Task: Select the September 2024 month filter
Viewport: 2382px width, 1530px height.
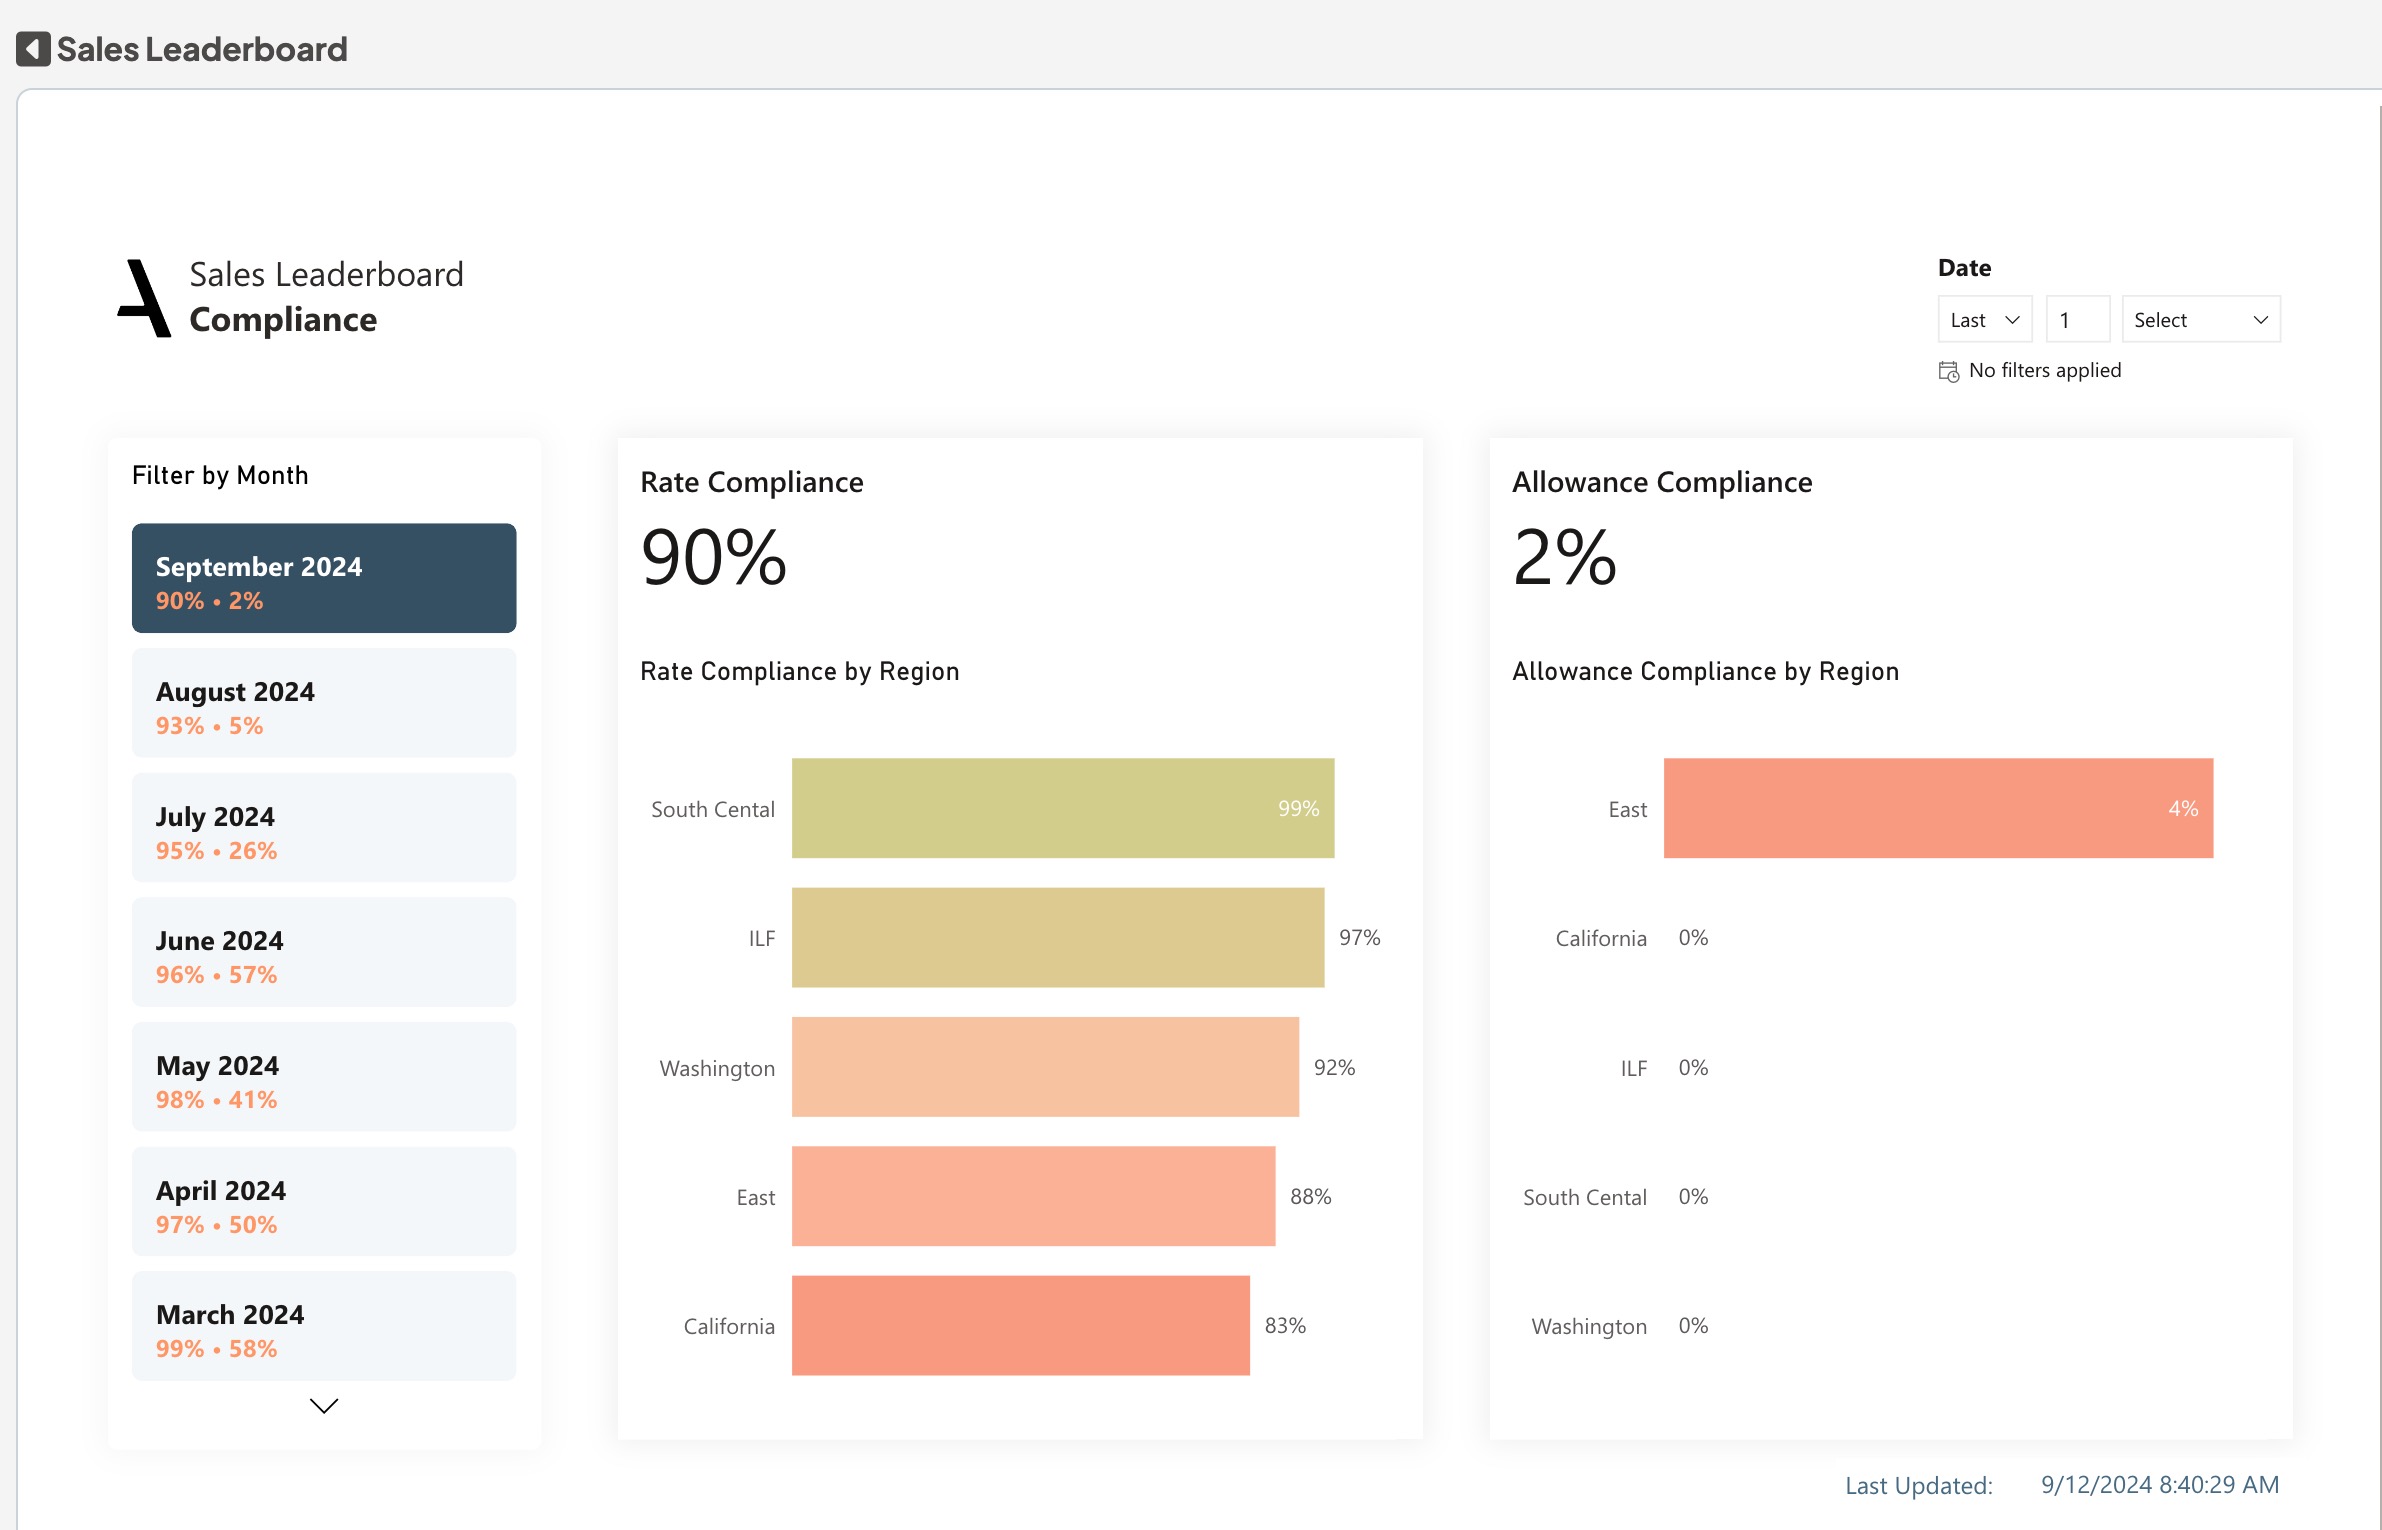Action: pyautogui.click(x=324, y=578)
